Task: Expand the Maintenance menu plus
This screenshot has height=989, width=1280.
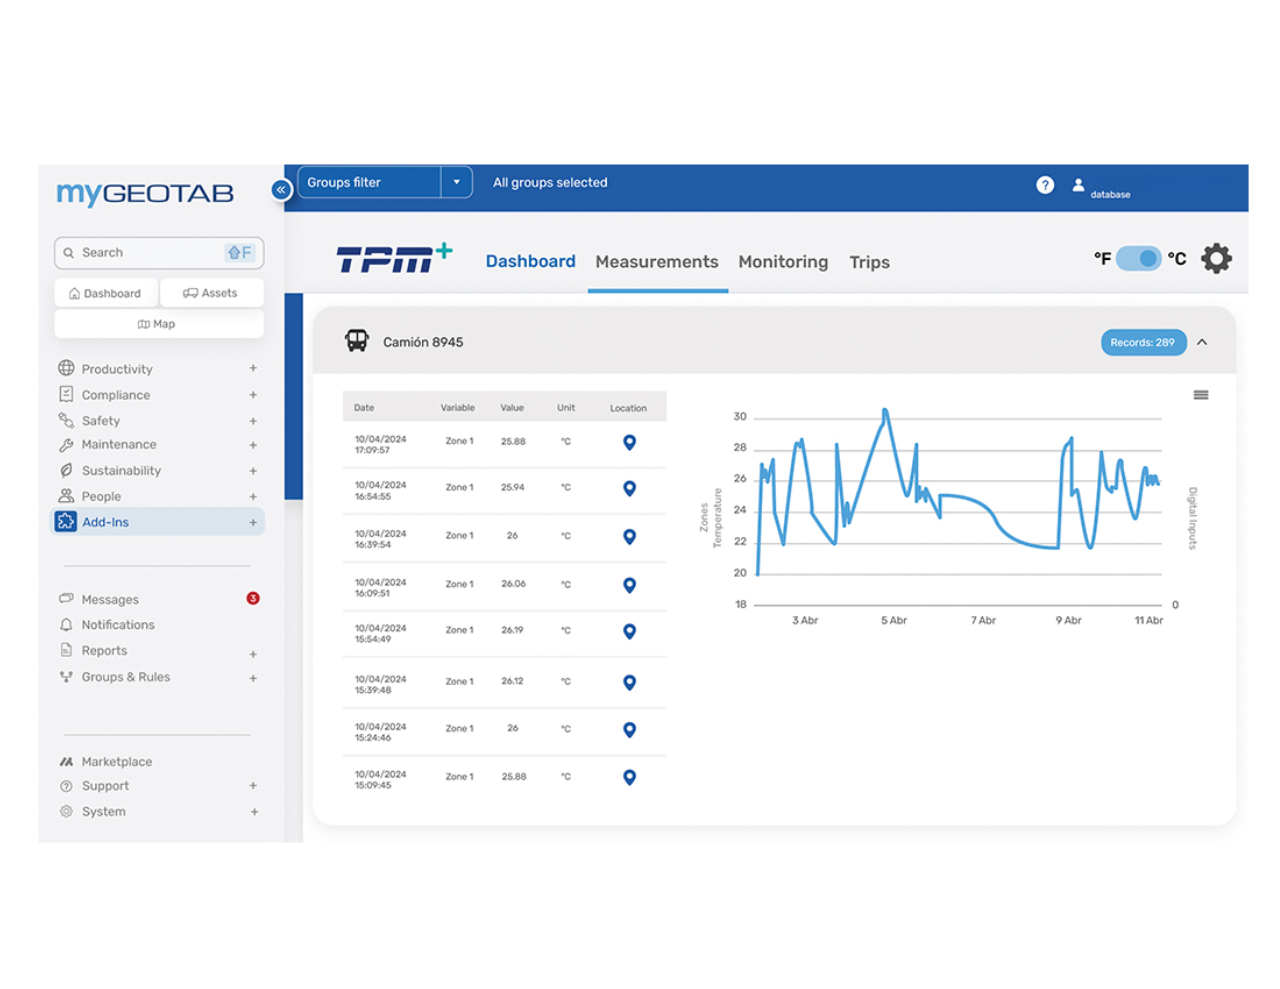Action: [x=253, y=445]
